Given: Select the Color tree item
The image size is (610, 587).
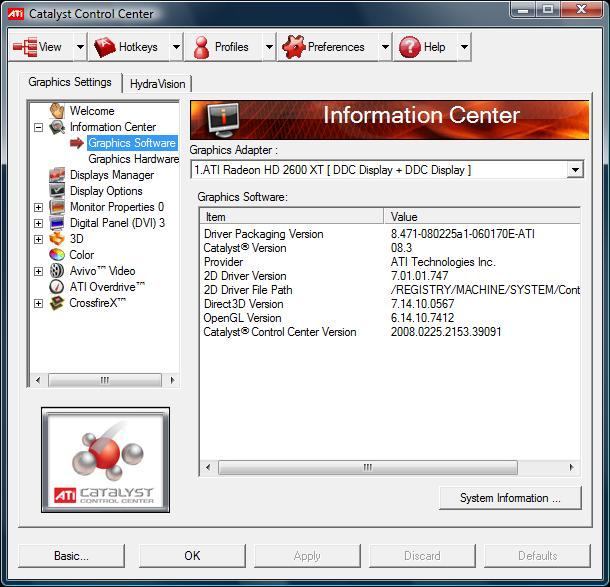Looking at the screenshot, I should point(81,255).
